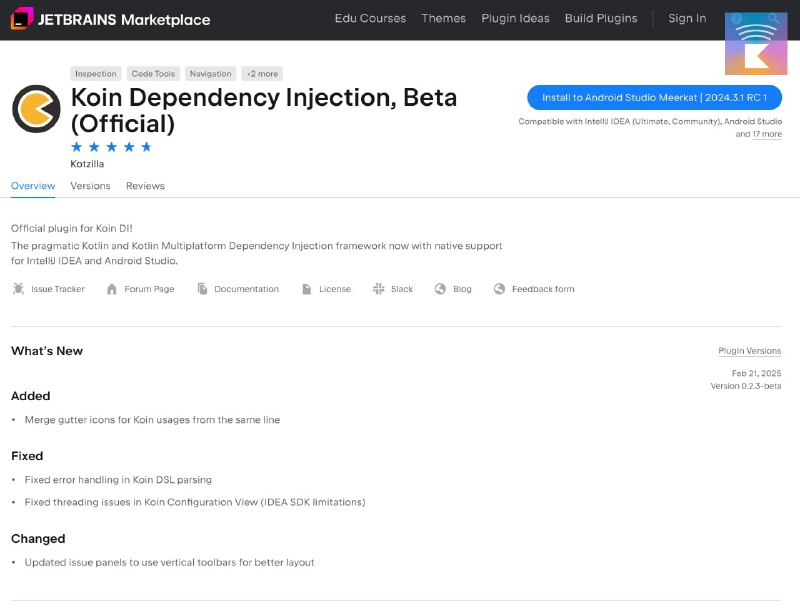This screenshot has height=616, width=800.
Task: Click 'Fixed threading issues in Koin Configuration View'
Action: (195, 502)
